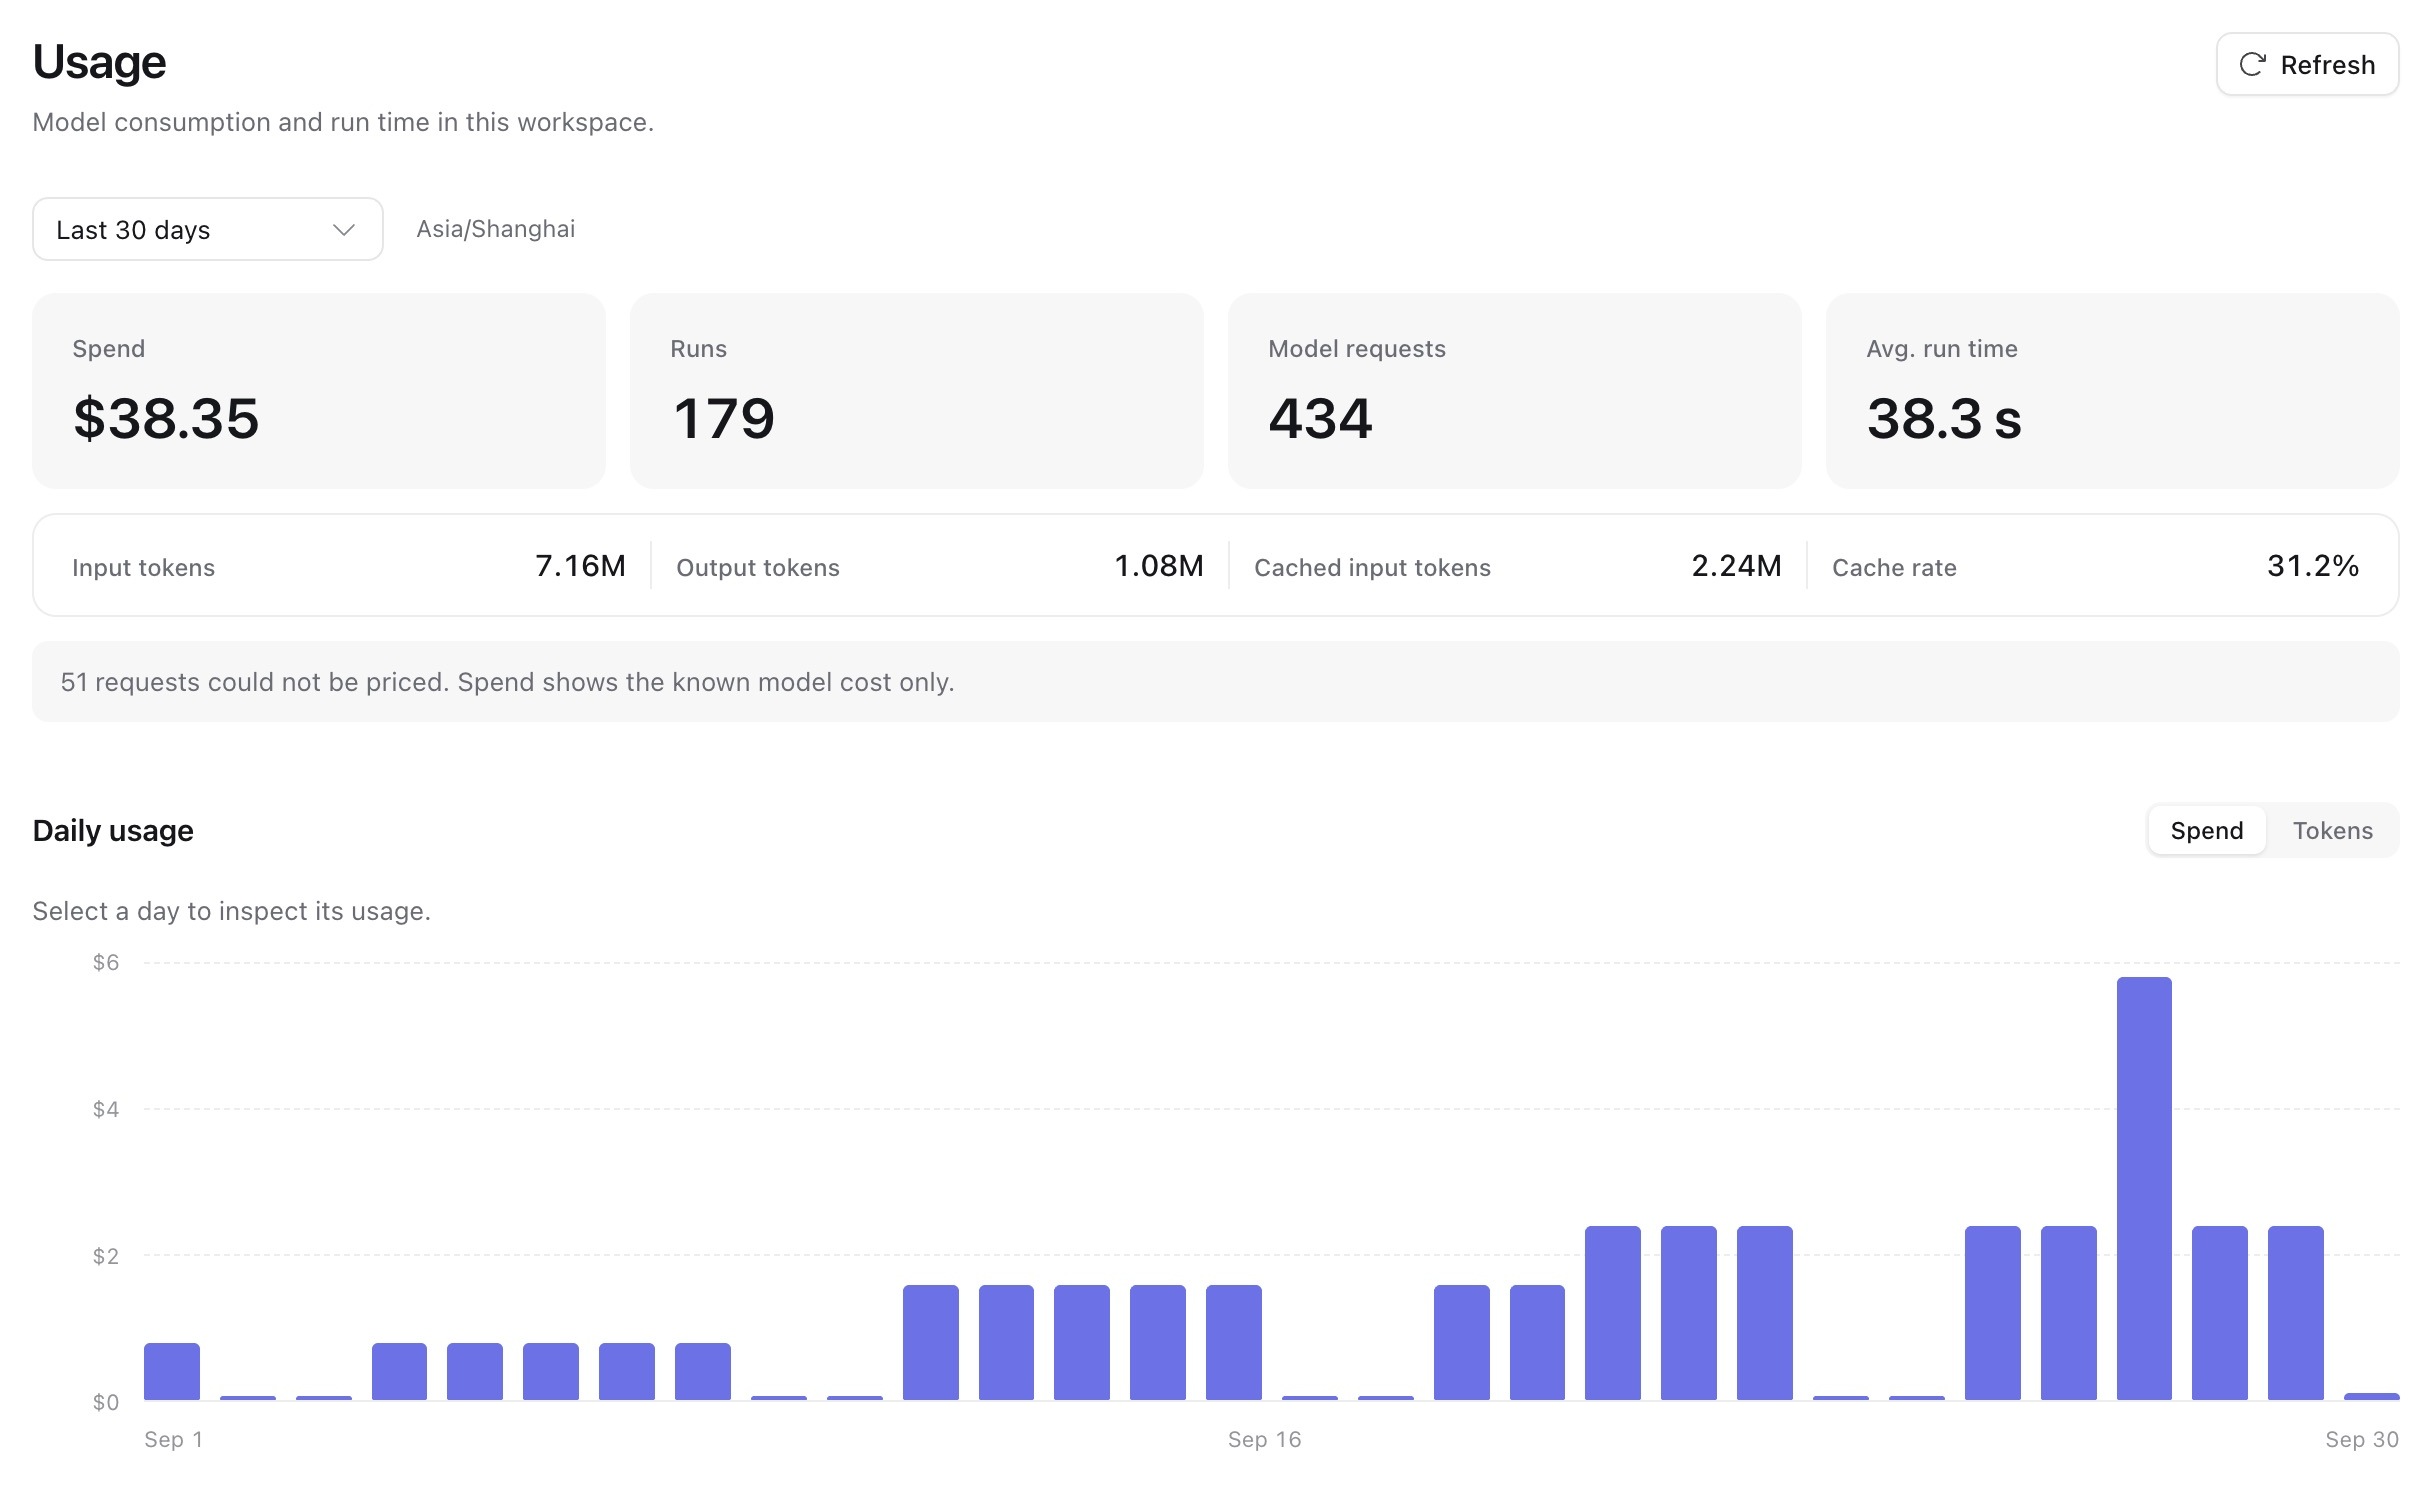
Task: Select the tallest spend bar near $6
Action: click(x=2144, y=1188)
